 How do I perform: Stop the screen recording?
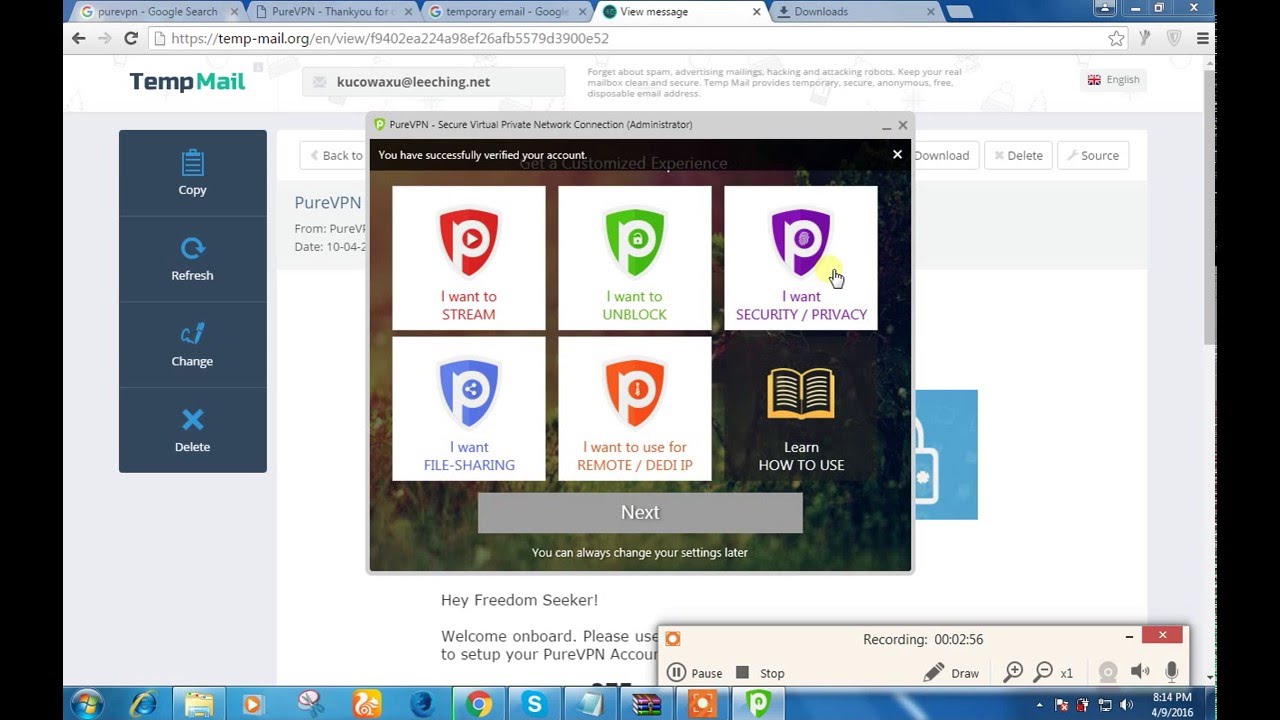pyautogui.click(x=761, y=673)
